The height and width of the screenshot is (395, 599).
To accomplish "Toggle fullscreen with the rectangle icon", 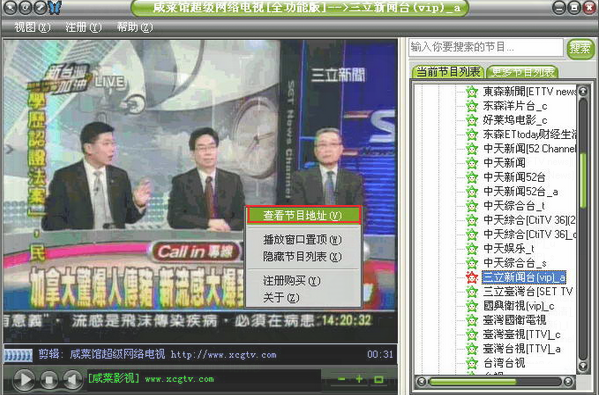I will point(379,379).
